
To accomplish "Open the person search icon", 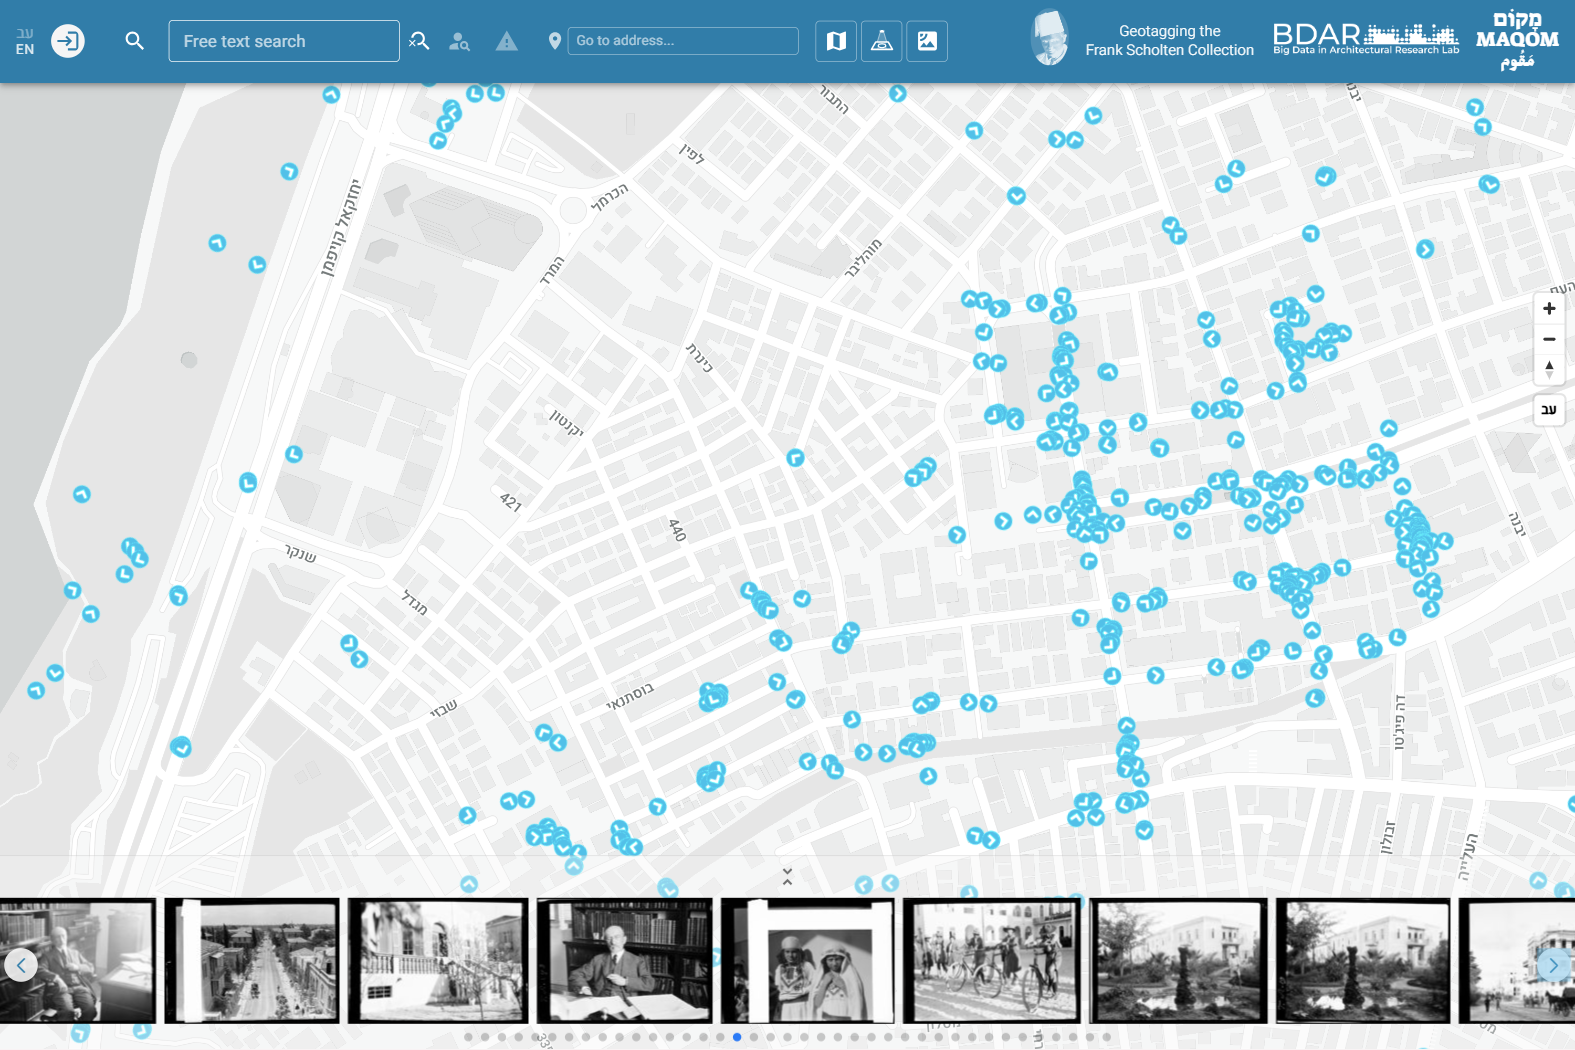I will [459, 42].
